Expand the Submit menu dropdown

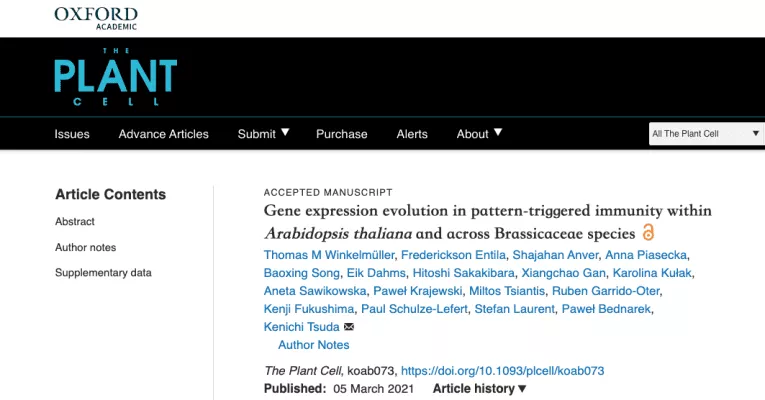(263, 133)
